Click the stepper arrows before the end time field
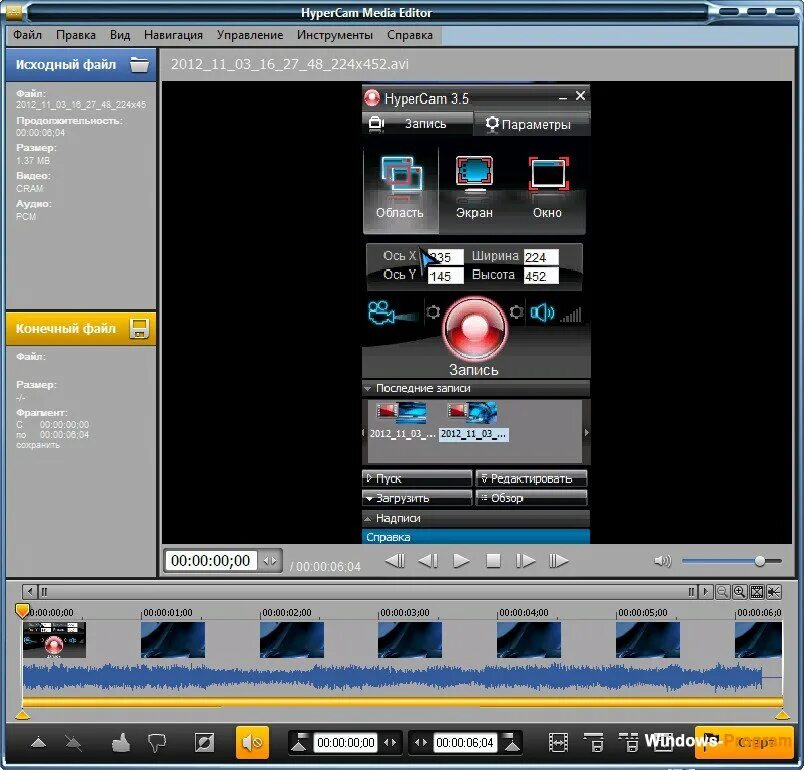 coord(421,742)
